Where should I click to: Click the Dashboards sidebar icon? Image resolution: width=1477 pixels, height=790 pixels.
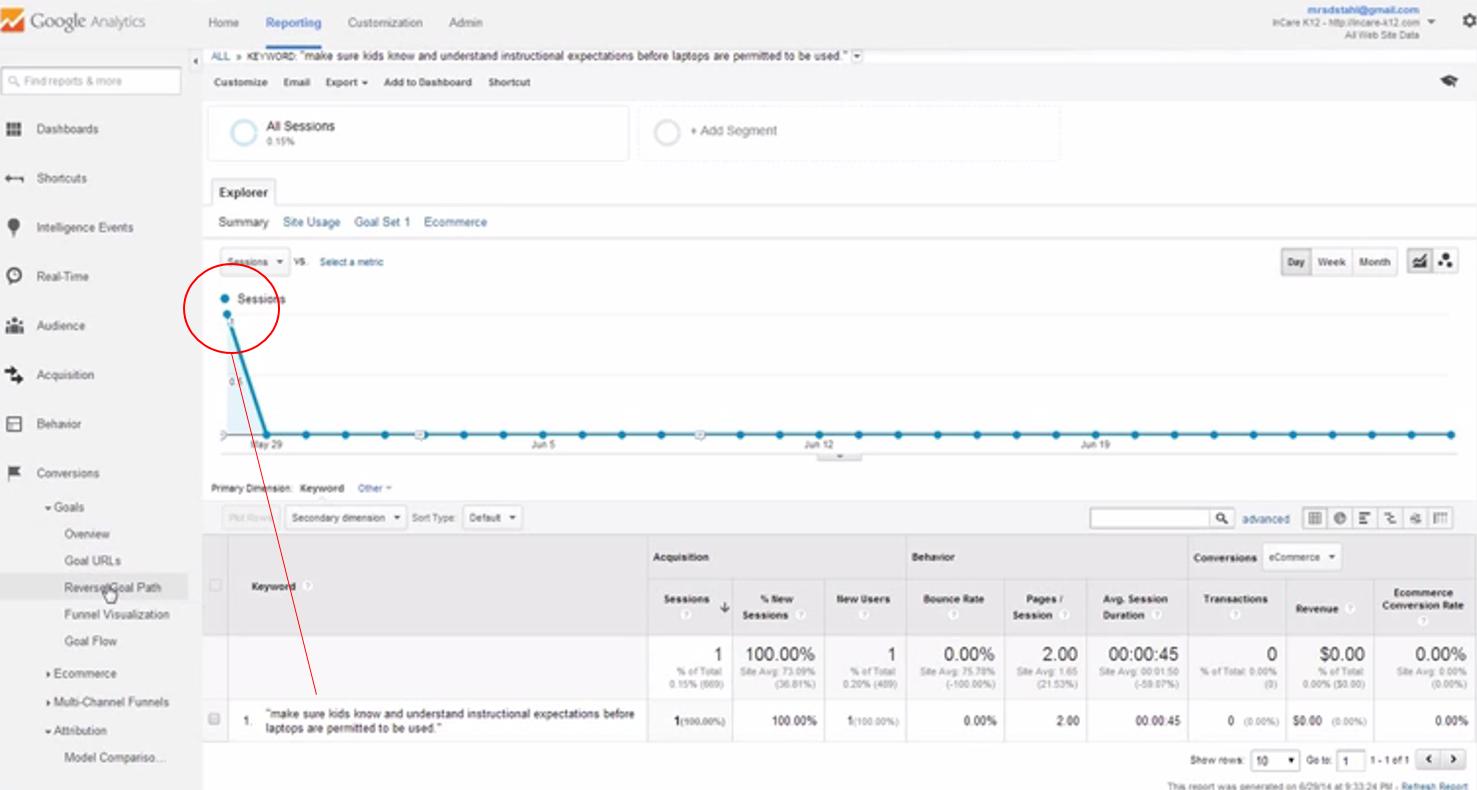click(14, 129)
